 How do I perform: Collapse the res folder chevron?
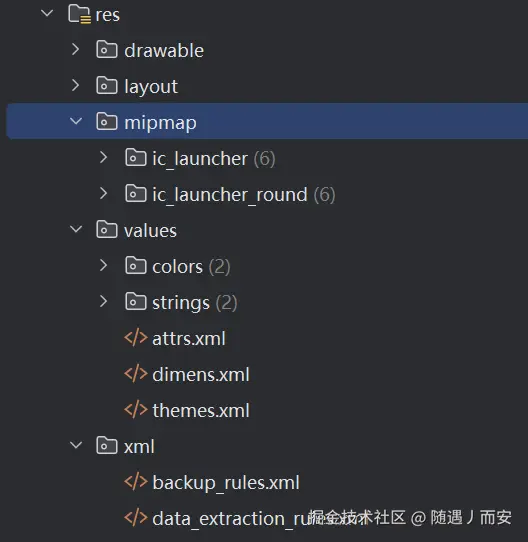click(47, 13)
